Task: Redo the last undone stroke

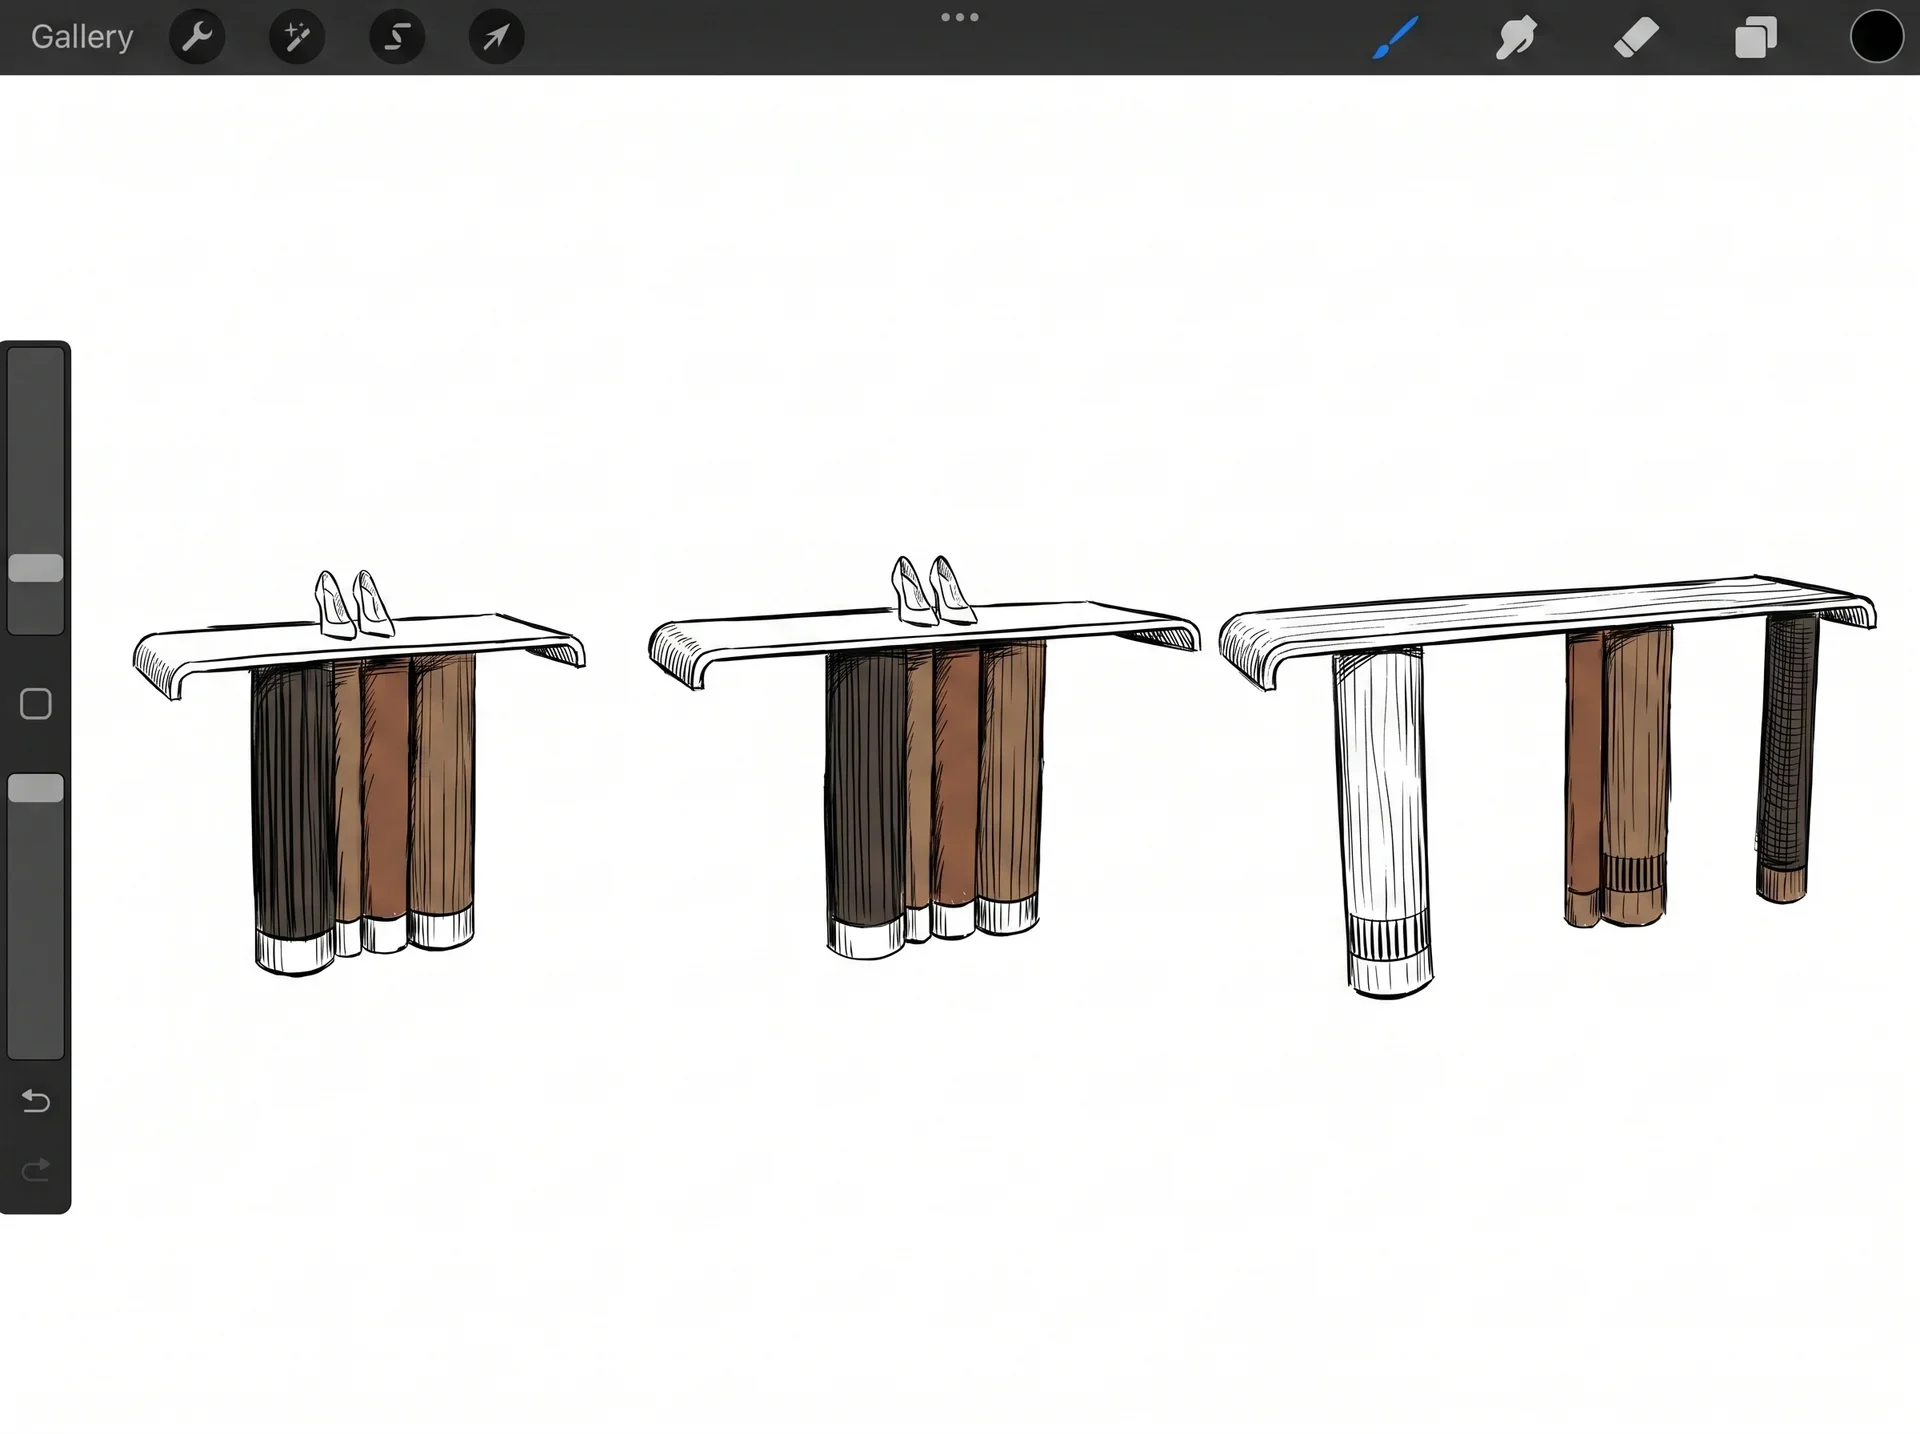Action: [36, 1170]
